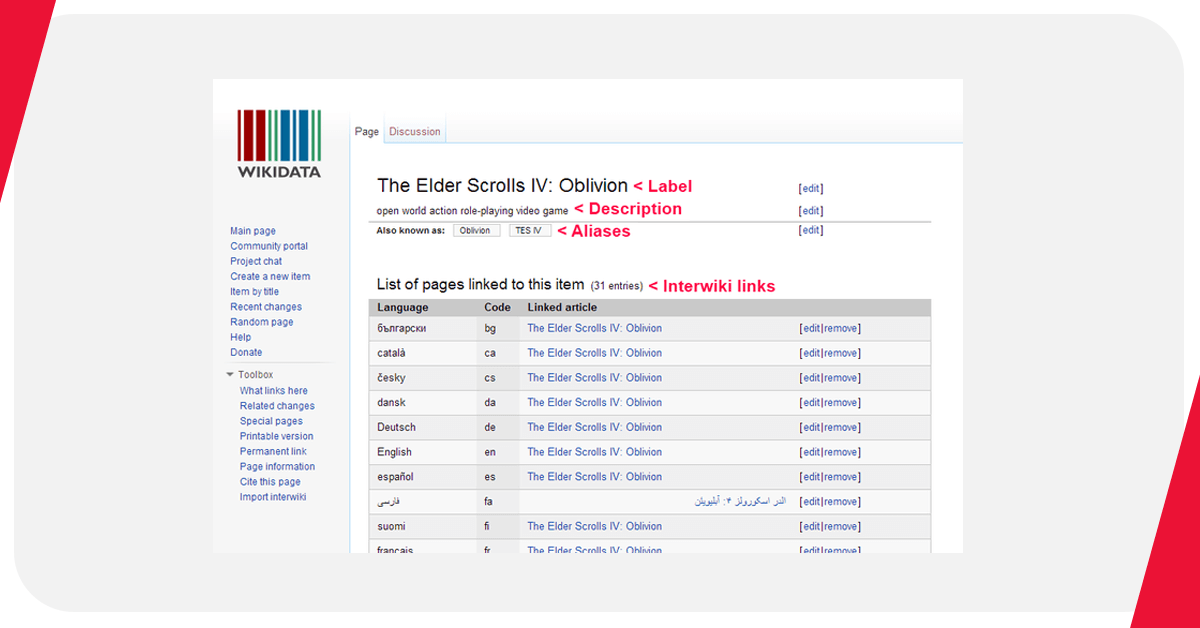View Recent changes
This screenshot has width=1200, height=628.
click(266, 307)
